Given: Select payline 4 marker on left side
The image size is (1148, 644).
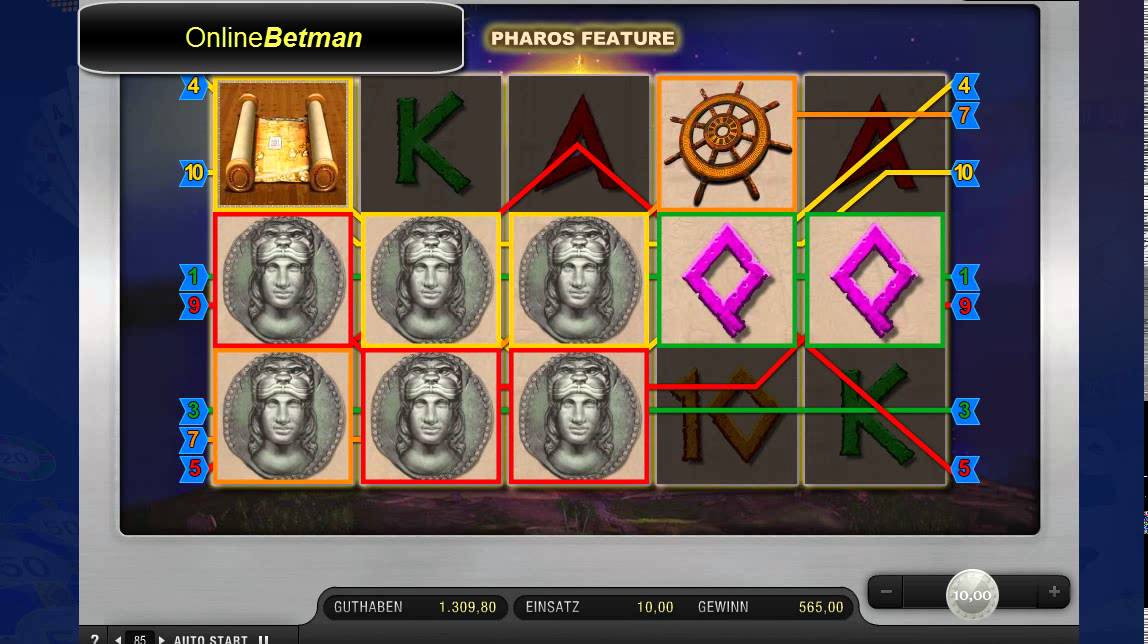Looking at the screenshot, I should (194, 86).
